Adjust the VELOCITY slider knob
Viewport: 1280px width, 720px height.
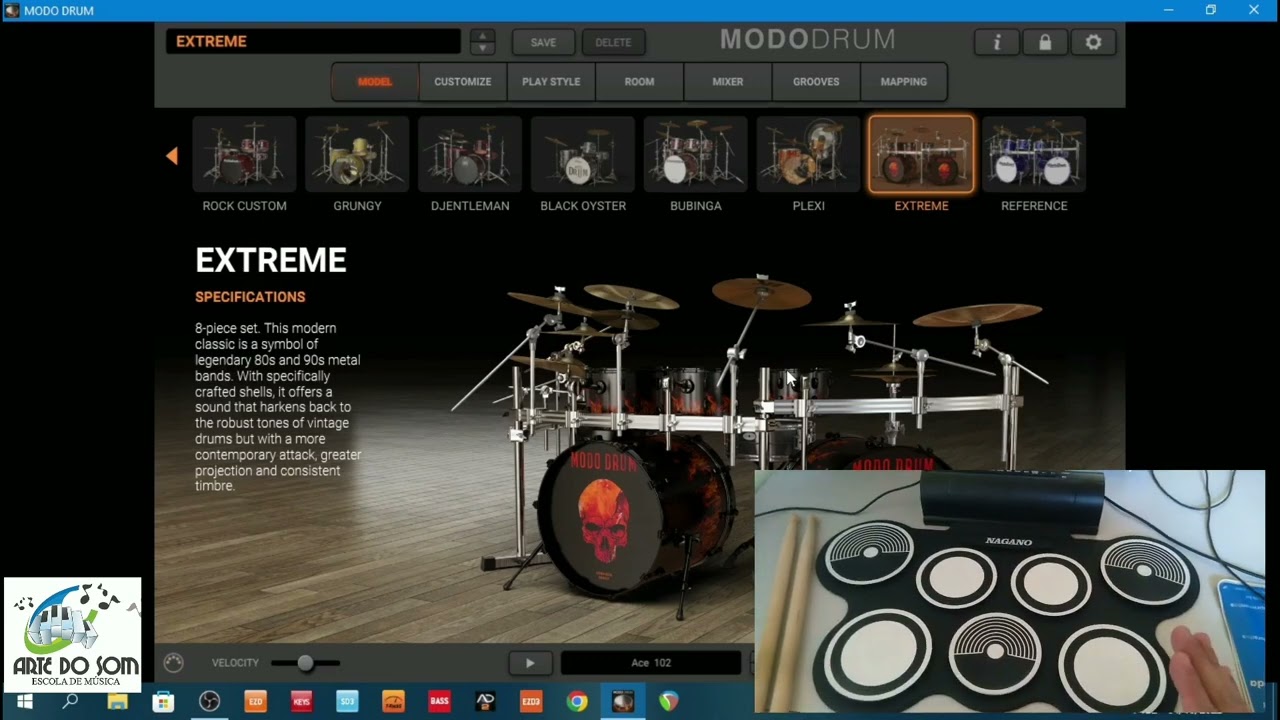(306, 663)
